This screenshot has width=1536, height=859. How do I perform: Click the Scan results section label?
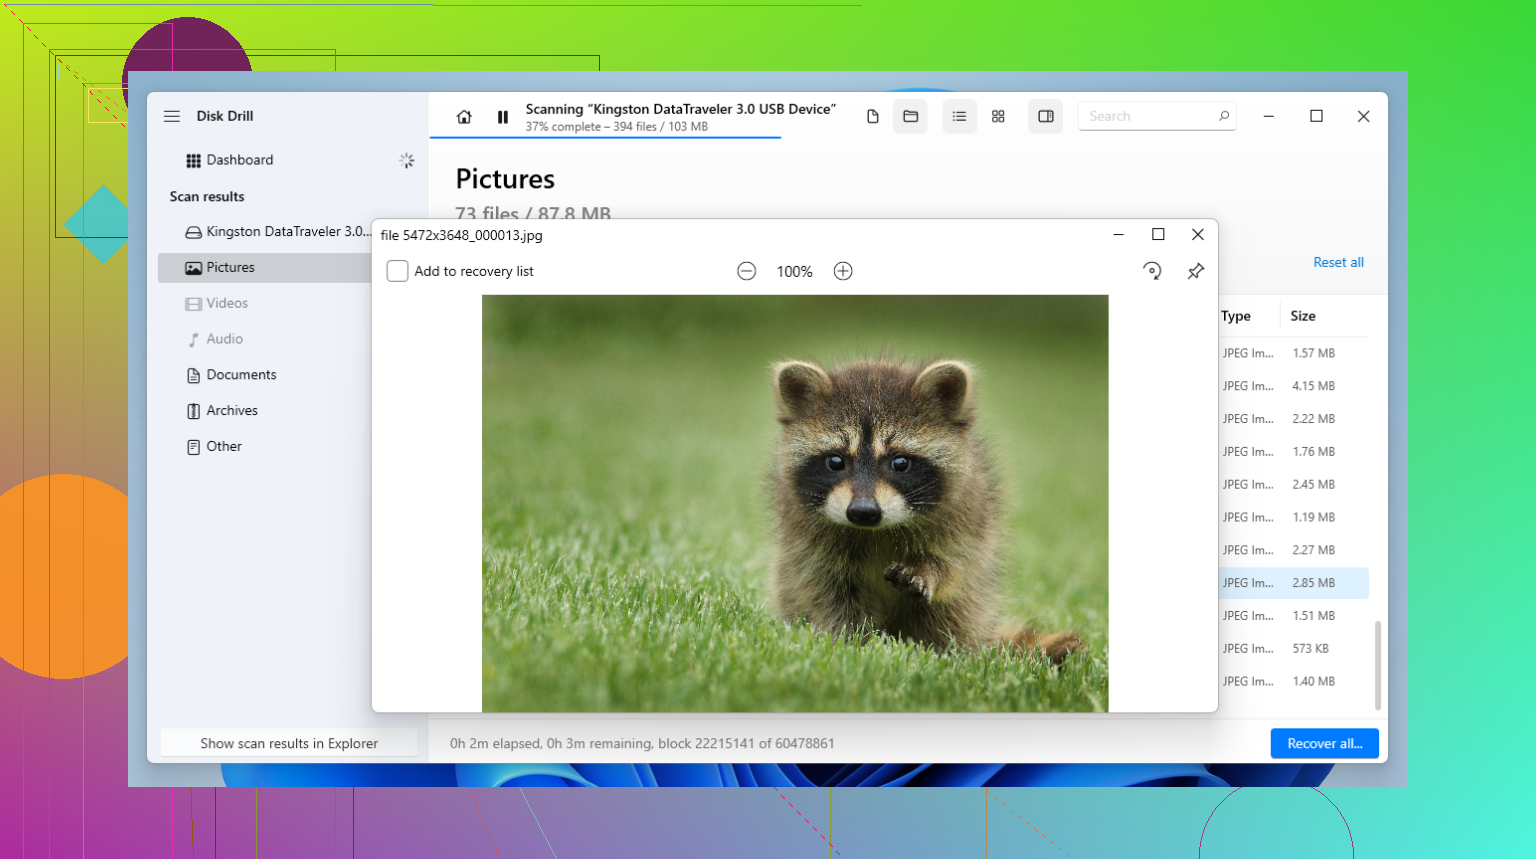click(x=207, y=197)
